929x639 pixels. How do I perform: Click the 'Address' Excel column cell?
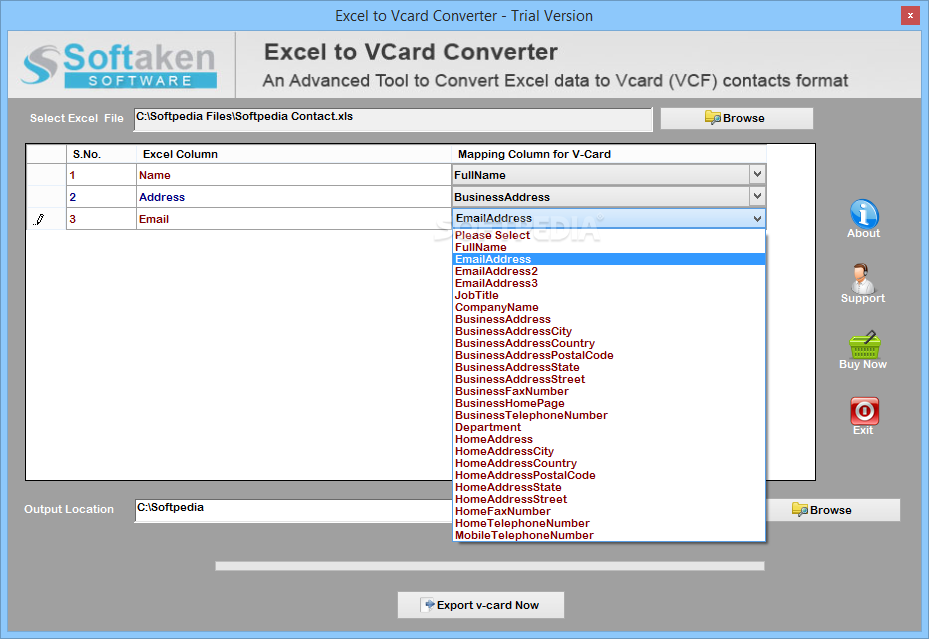tap(294, 197)
